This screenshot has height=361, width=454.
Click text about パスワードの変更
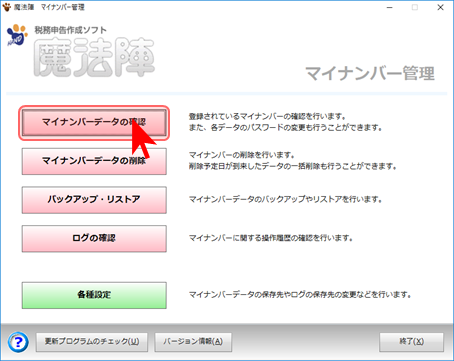[285, 127]
